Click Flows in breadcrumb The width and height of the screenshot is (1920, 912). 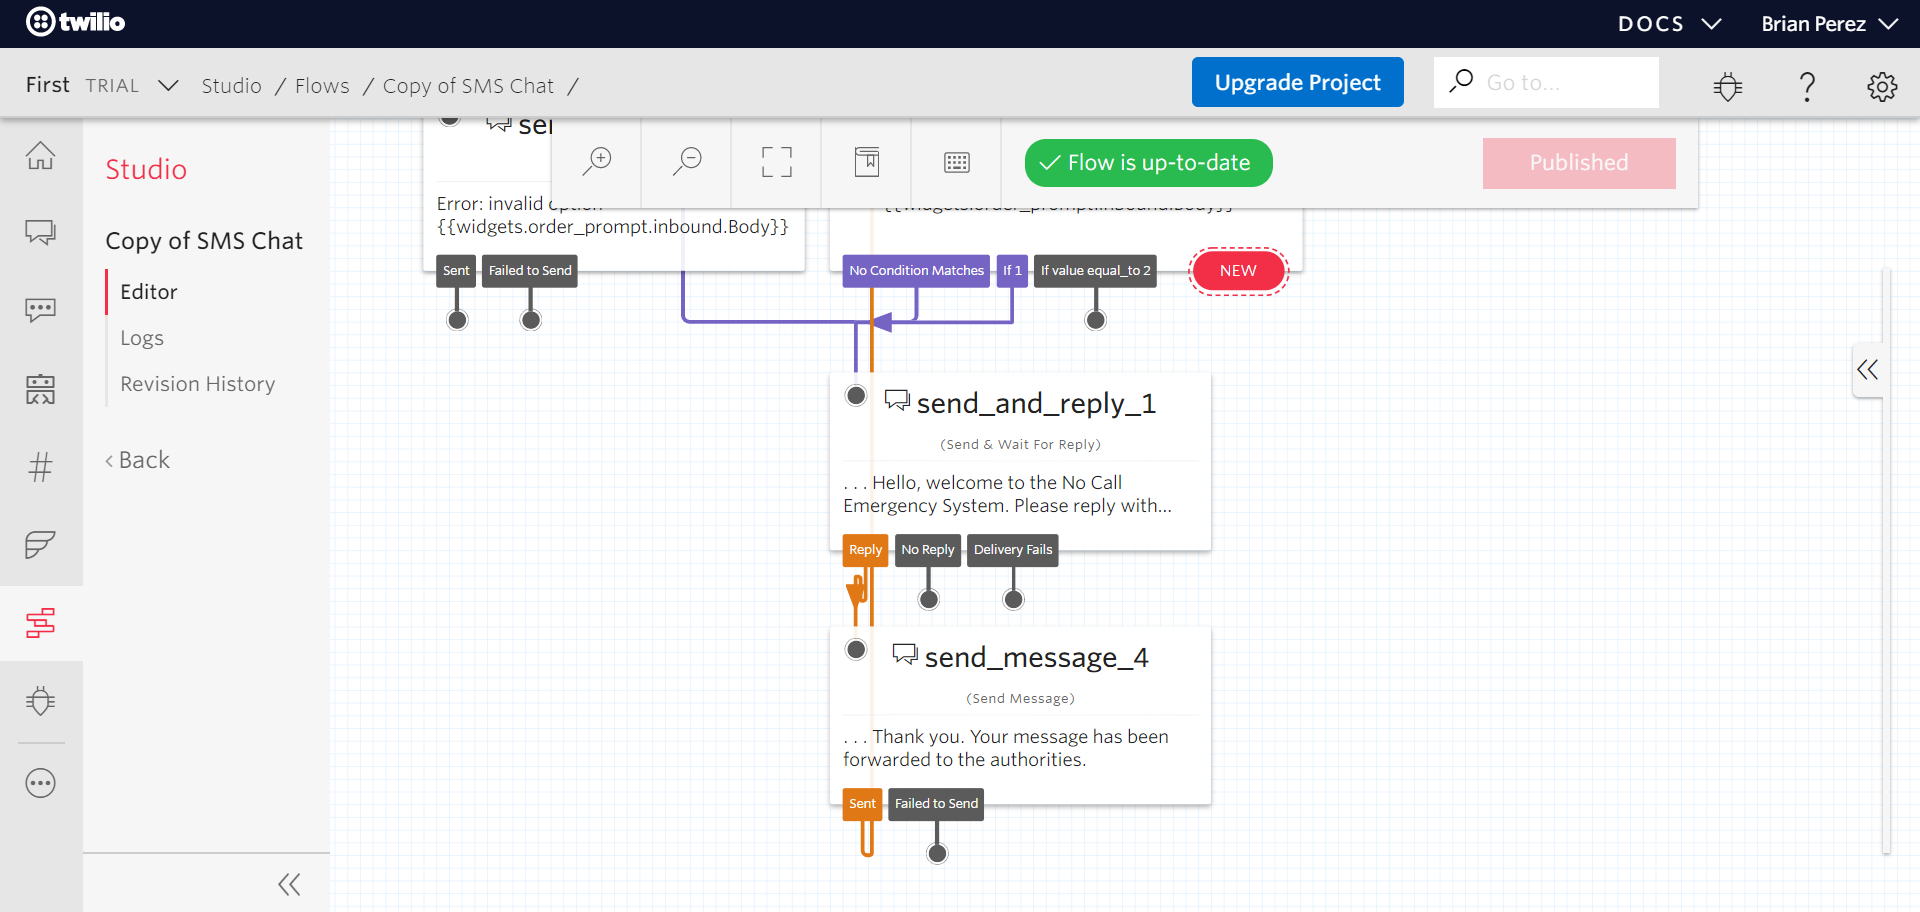pyautogui.click(x=322, y=86)
